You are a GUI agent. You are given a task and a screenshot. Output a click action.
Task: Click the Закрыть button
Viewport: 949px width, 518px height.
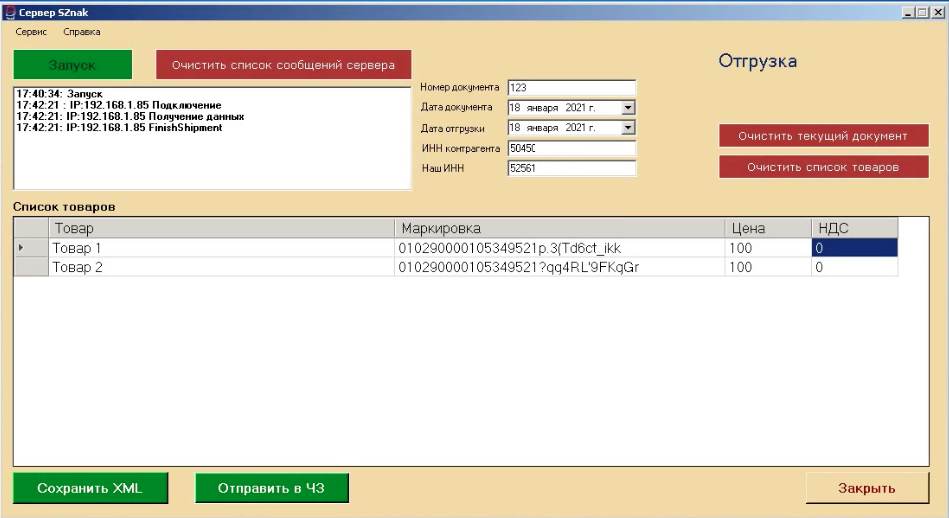click(867, 488)
